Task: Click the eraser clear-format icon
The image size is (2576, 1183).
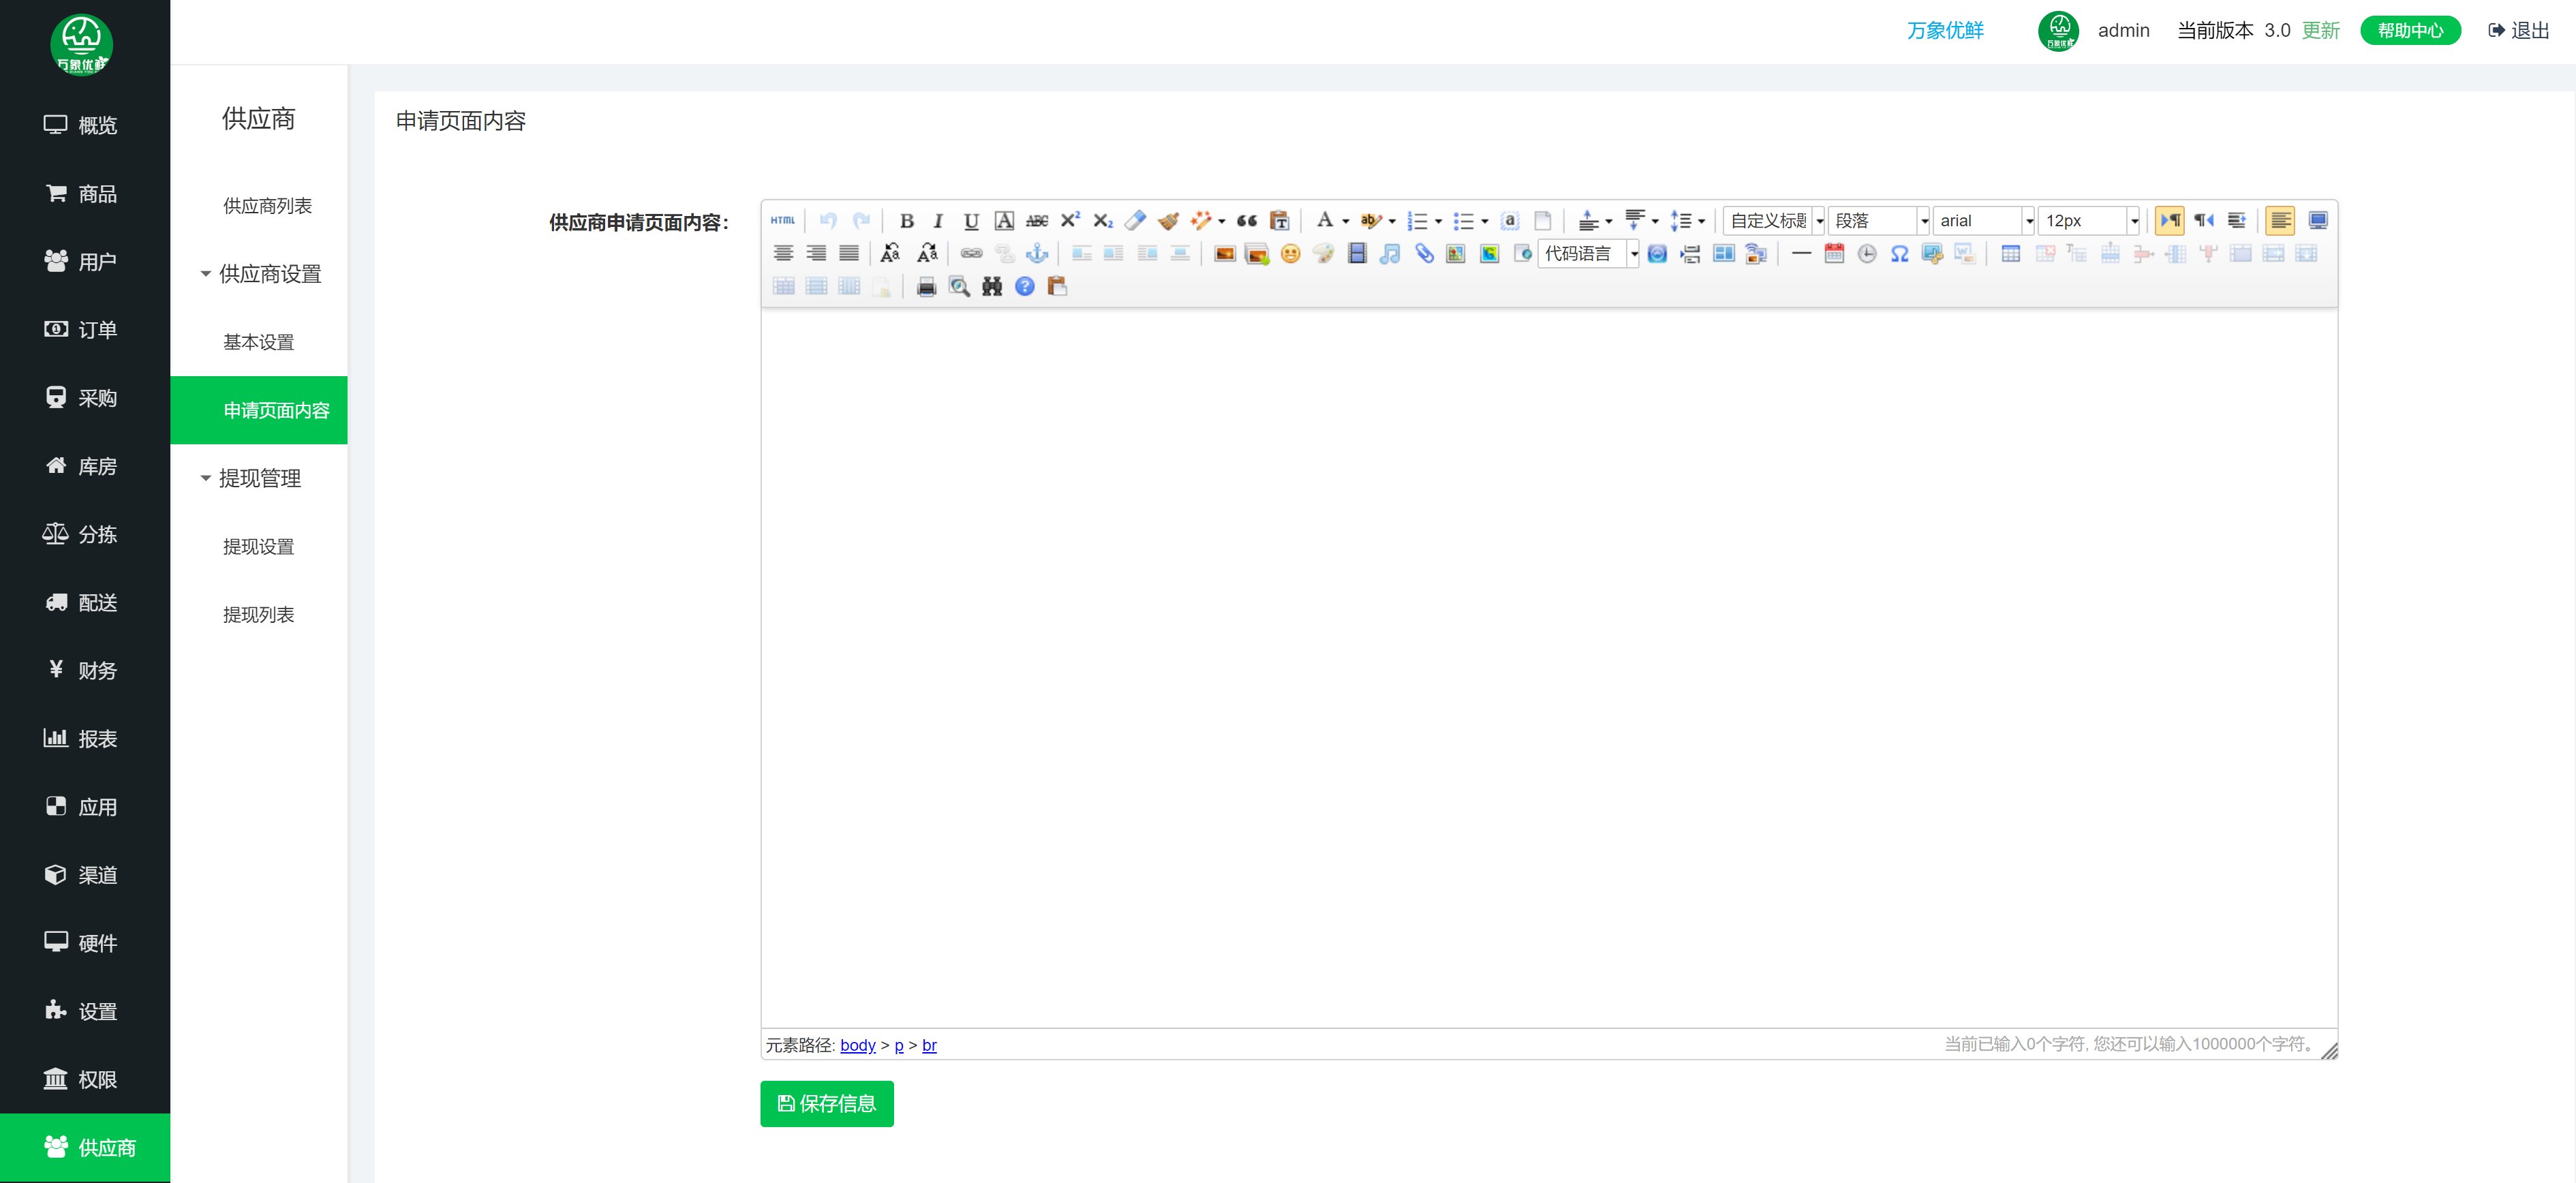Action: (1135, 221)
